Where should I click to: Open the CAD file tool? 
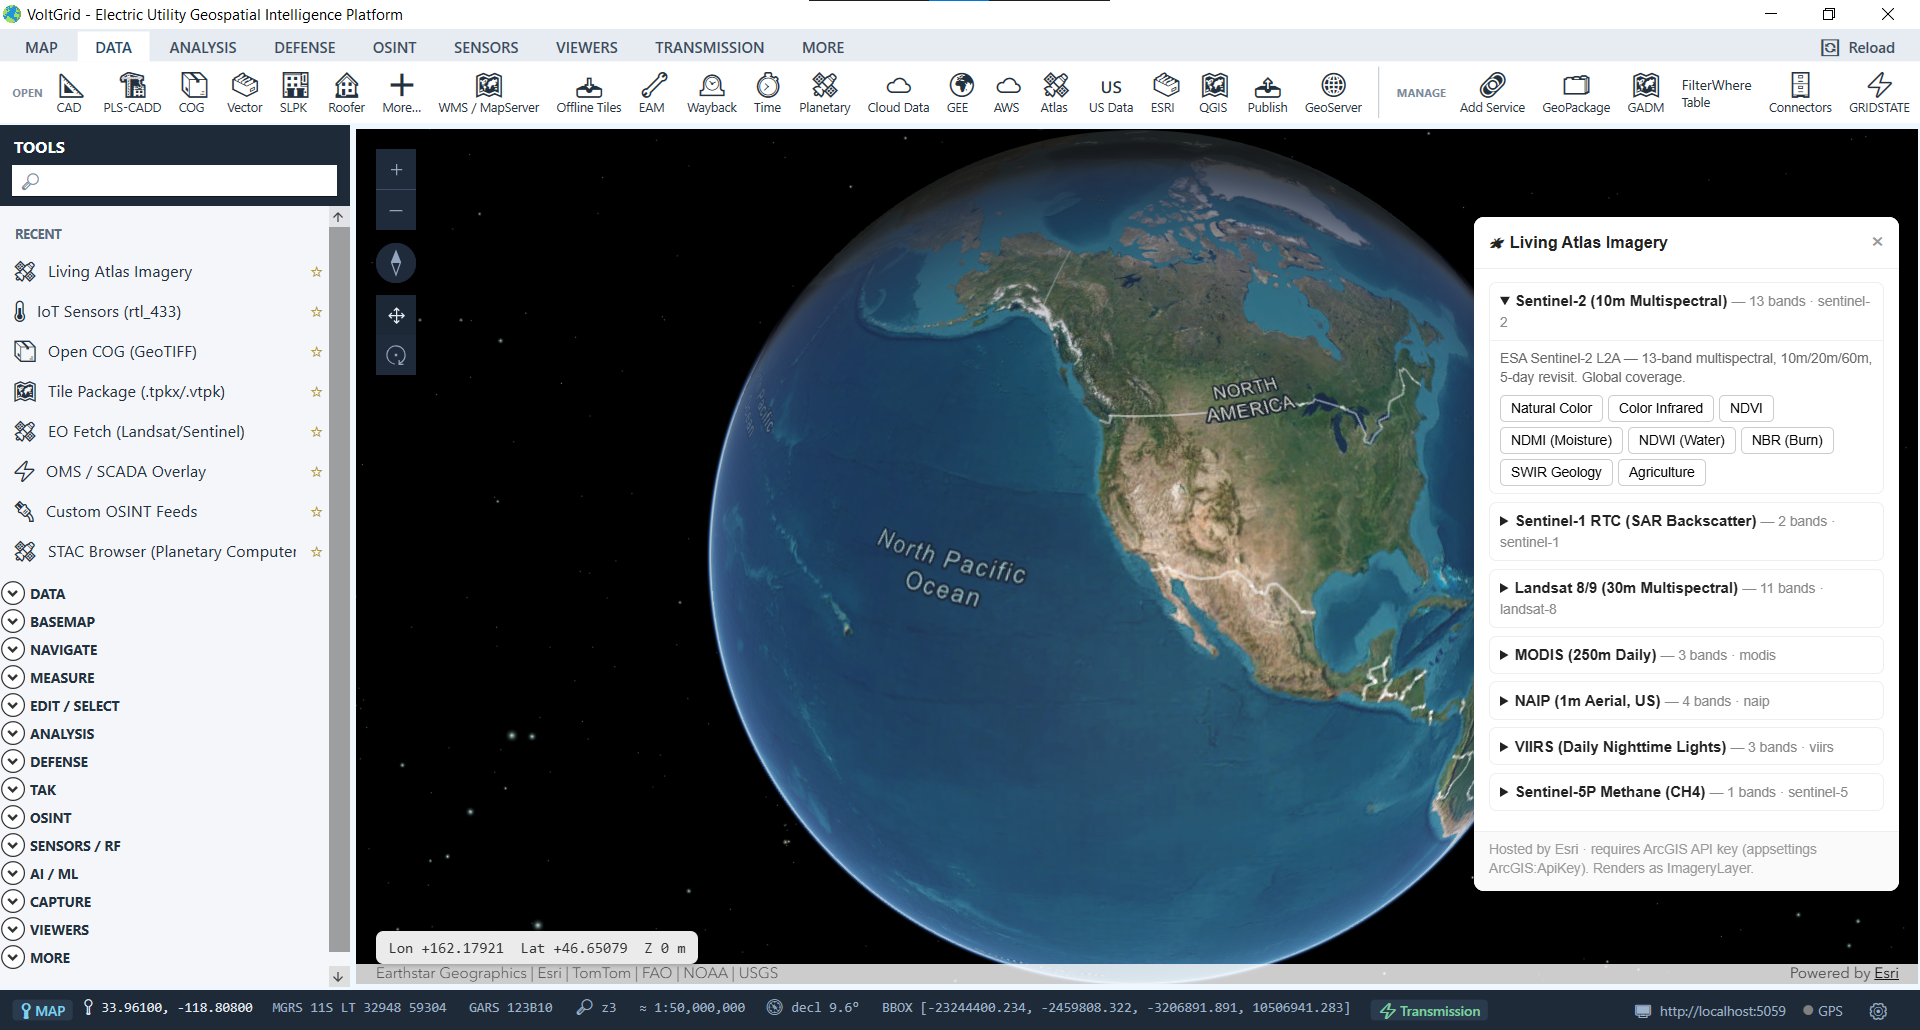click(x=69, y=93)
